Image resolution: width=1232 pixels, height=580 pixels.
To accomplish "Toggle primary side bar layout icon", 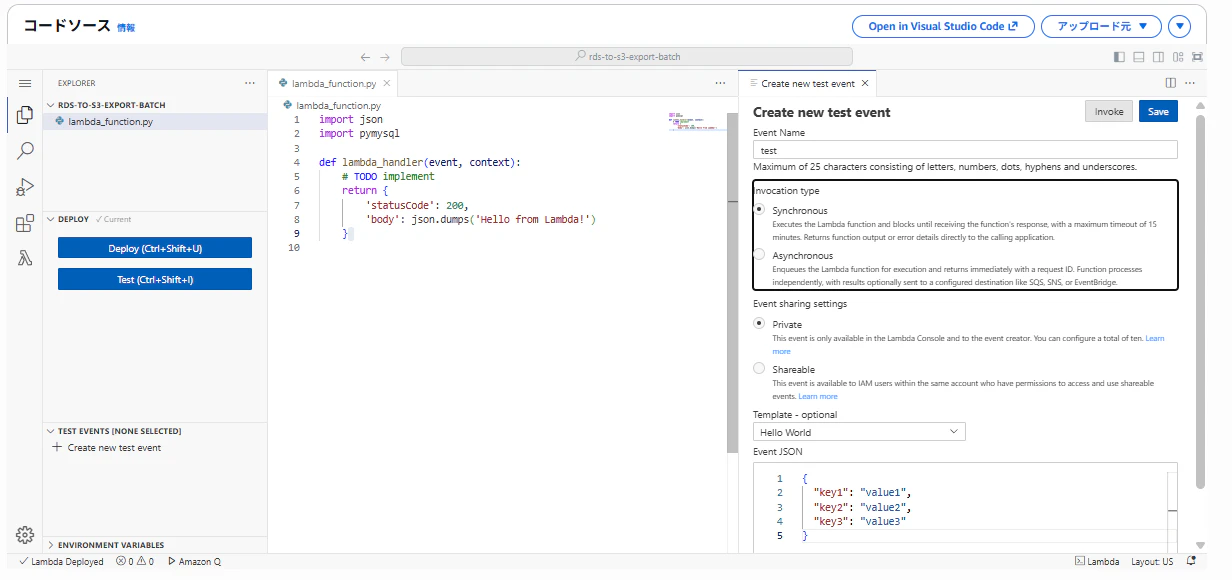I will pos(1120,57).
